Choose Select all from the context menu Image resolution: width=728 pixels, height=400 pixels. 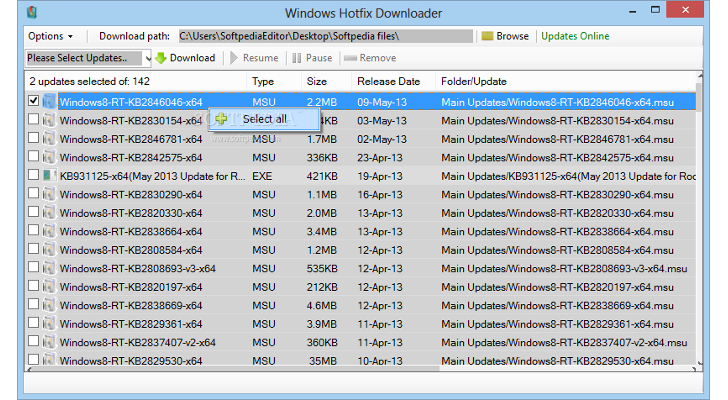click(x=264, y=119)
